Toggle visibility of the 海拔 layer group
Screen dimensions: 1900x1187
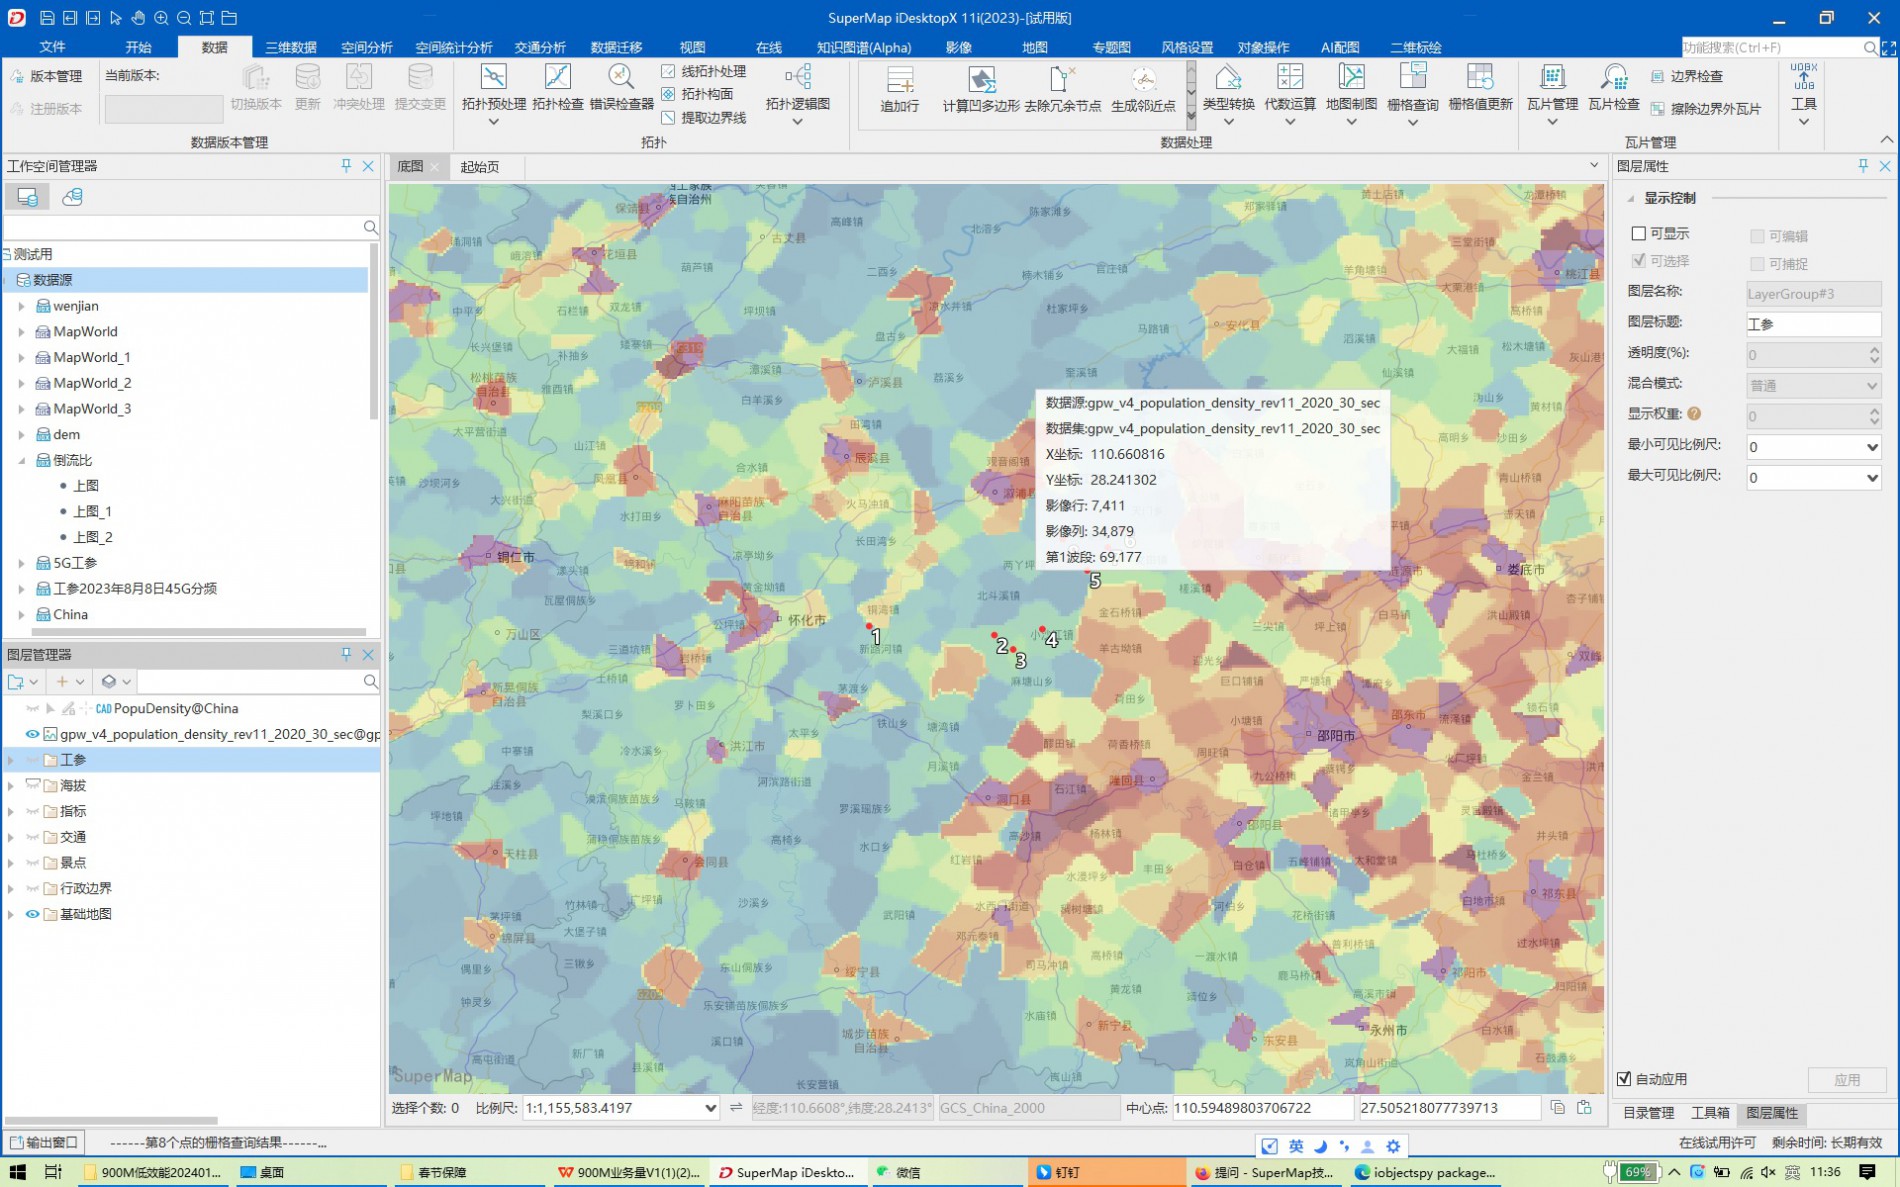coord(32,785)
